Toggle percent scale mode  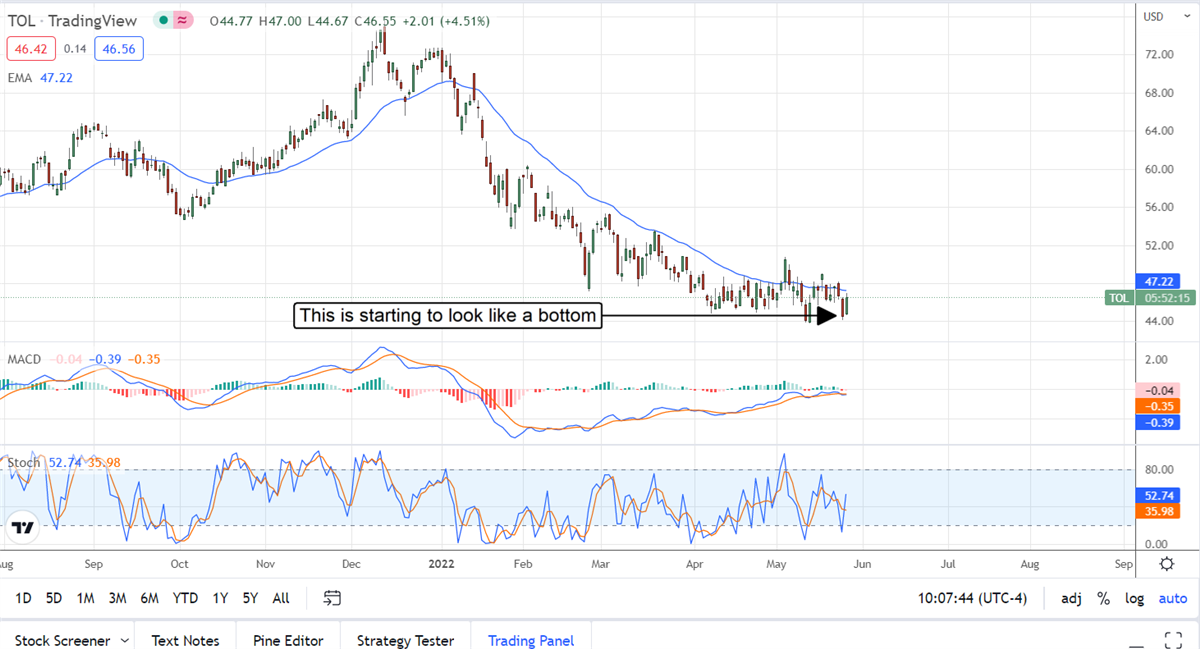(x=1103, y=598)
